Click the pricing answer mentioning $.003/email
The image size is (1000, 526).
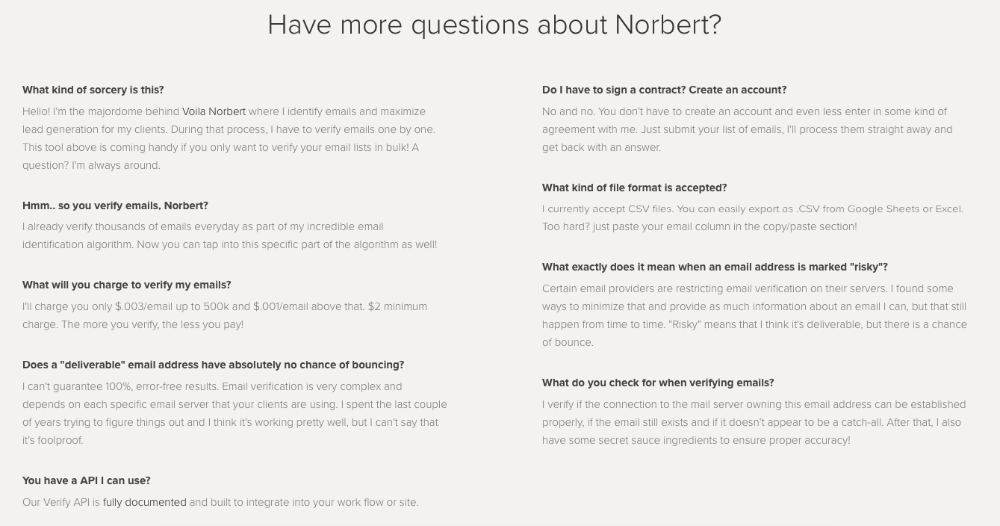tap(224, 316)
